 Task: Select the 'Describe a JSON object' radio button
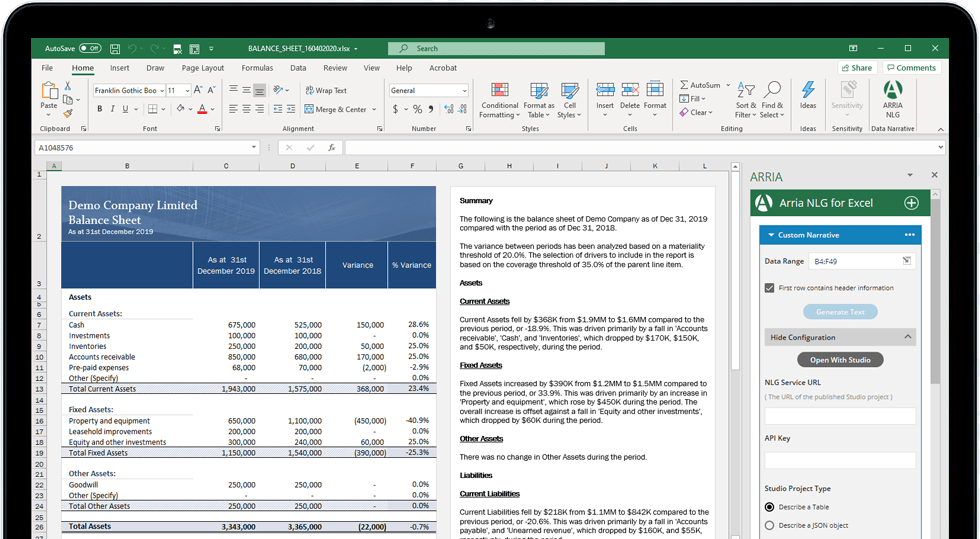click(769, 525)
